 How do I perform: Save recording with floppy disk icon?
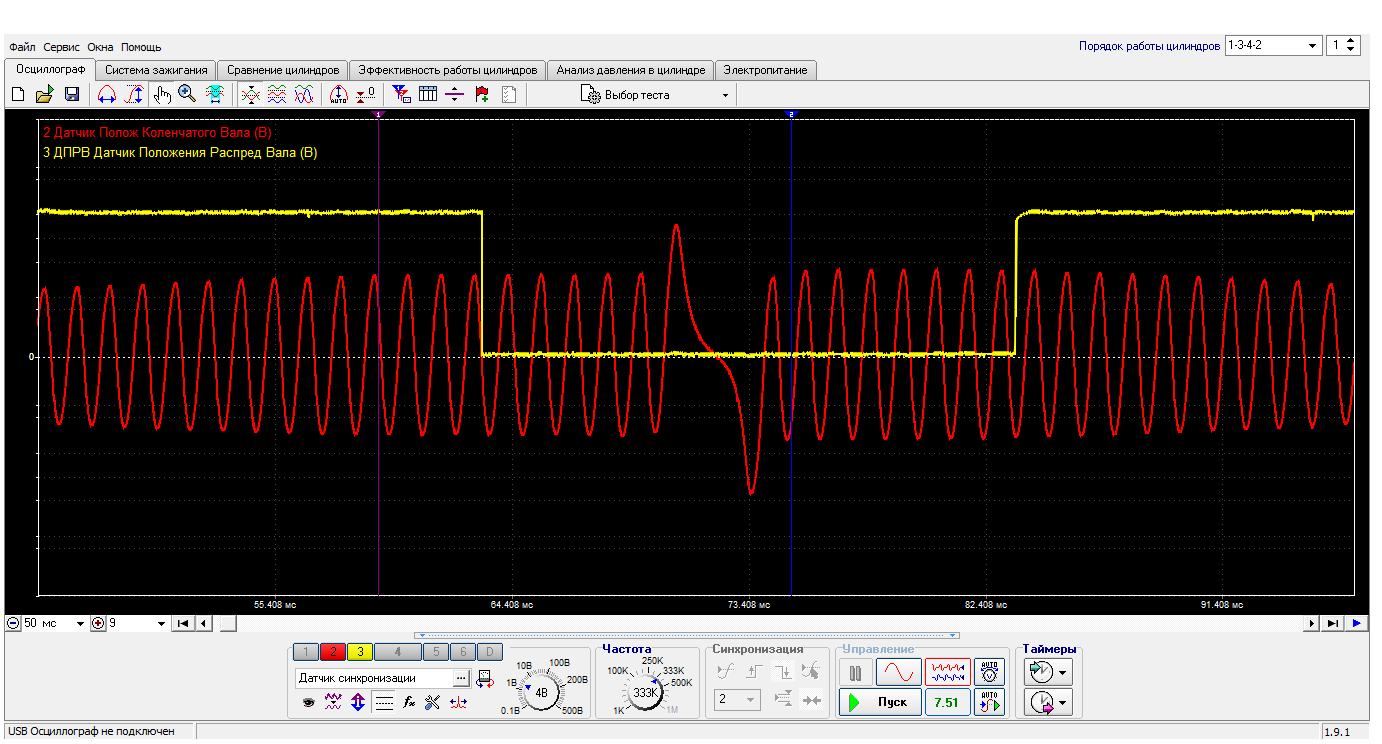point(72,94)
